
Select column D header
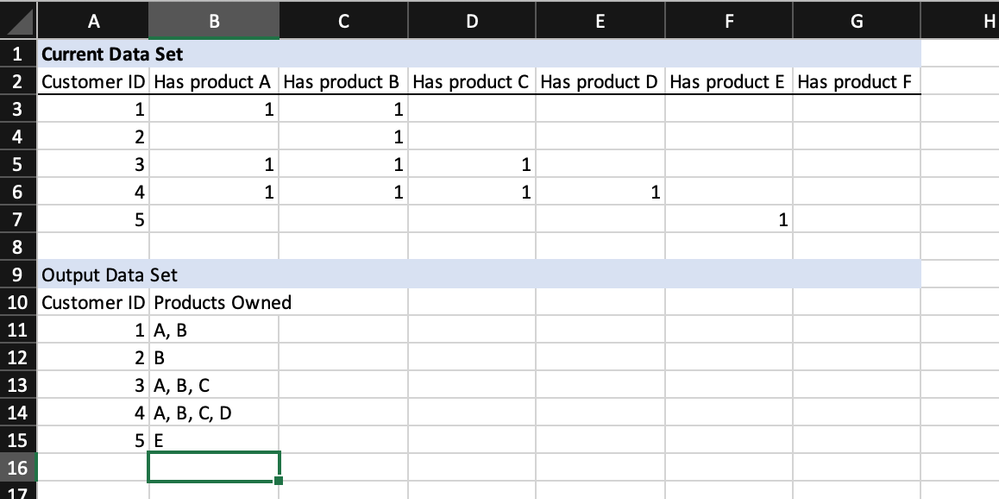tap(471, 19)
